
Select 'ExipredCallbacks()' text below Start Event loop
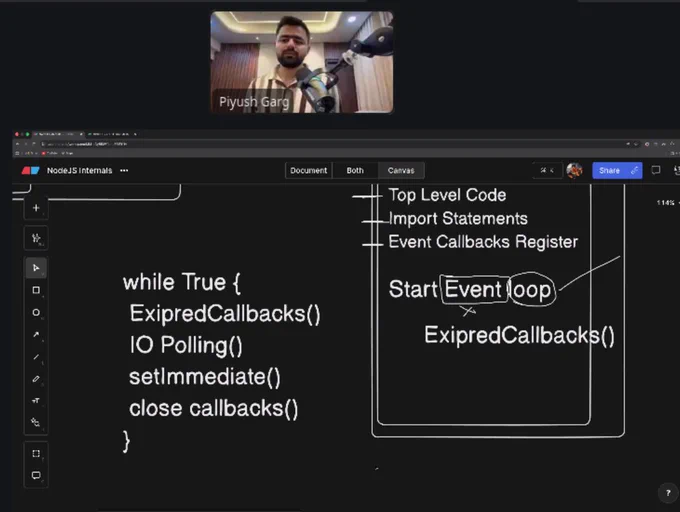[x=520, y=335]
